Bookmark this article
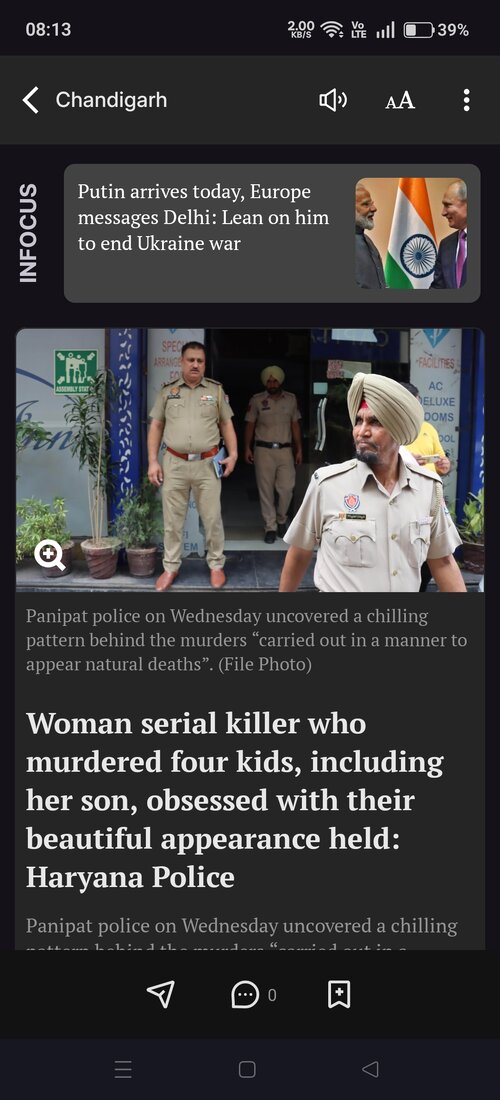Viewport: 500px width, 1100px height. point(339,994)
